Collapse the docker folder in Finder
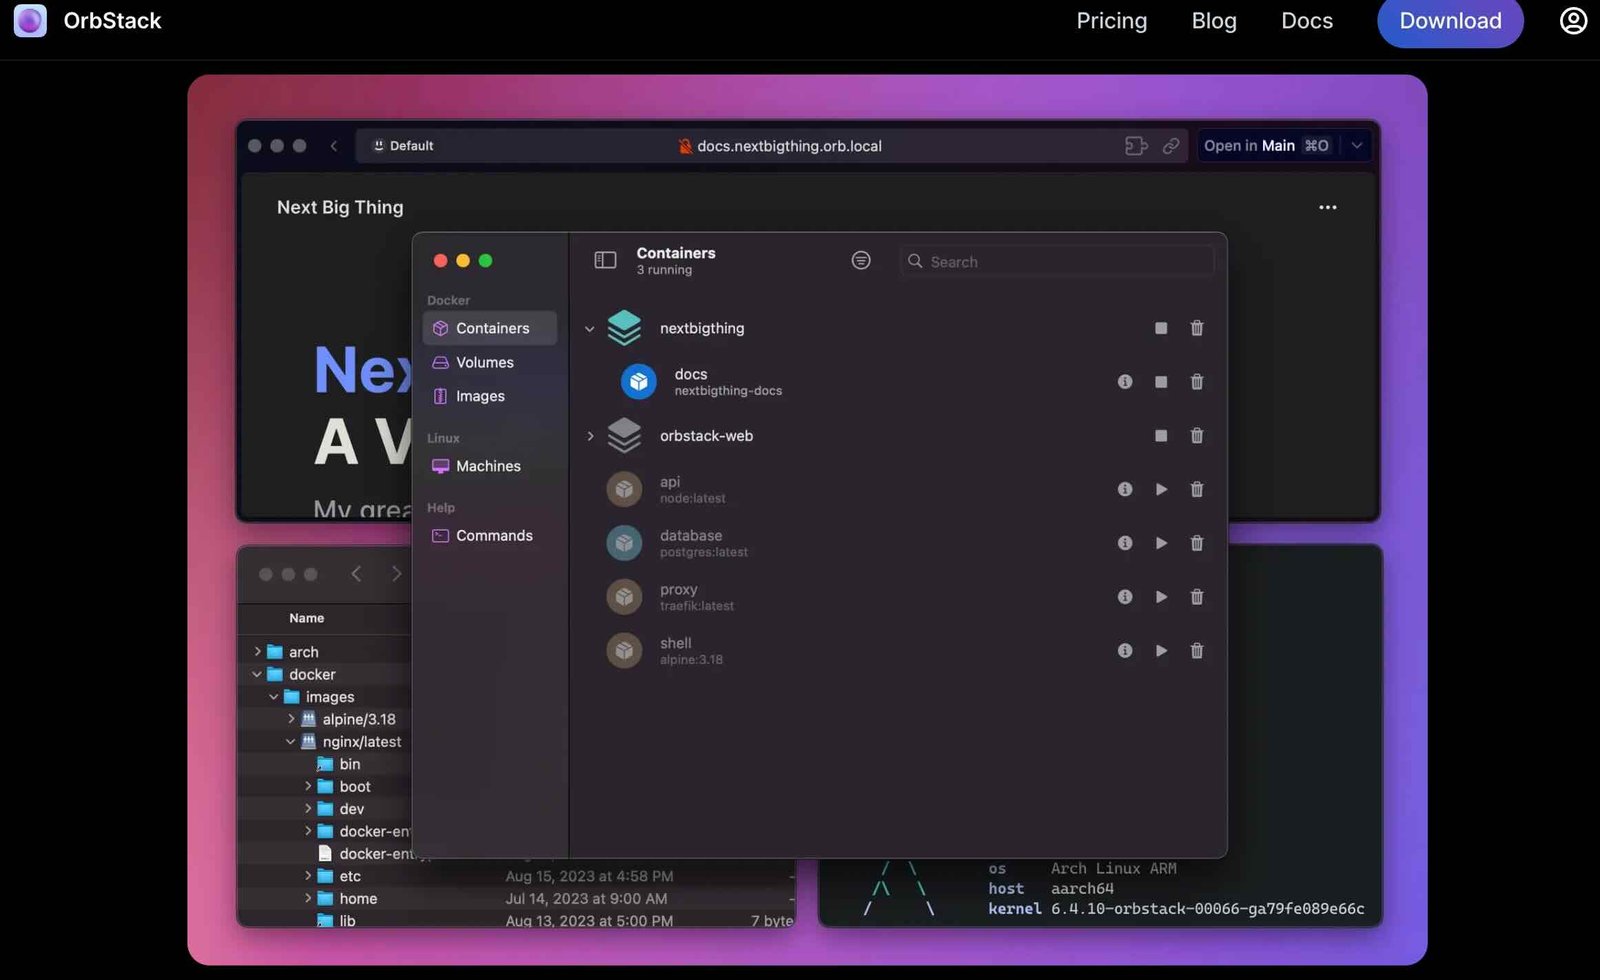 coord(257,675)
